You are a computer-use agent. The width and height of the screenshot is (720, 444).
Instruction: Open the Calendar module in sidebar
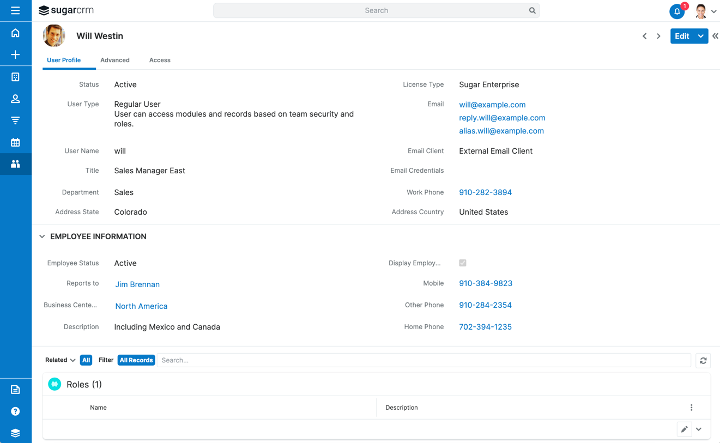(15, 142)
